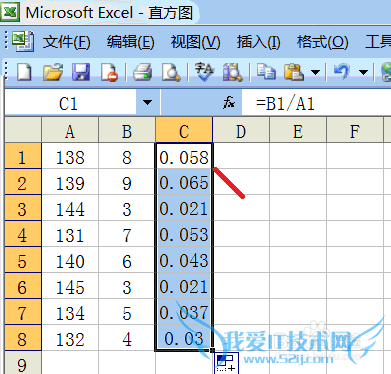Select column F header
The image size is (391, 374).
pos(355,131)
